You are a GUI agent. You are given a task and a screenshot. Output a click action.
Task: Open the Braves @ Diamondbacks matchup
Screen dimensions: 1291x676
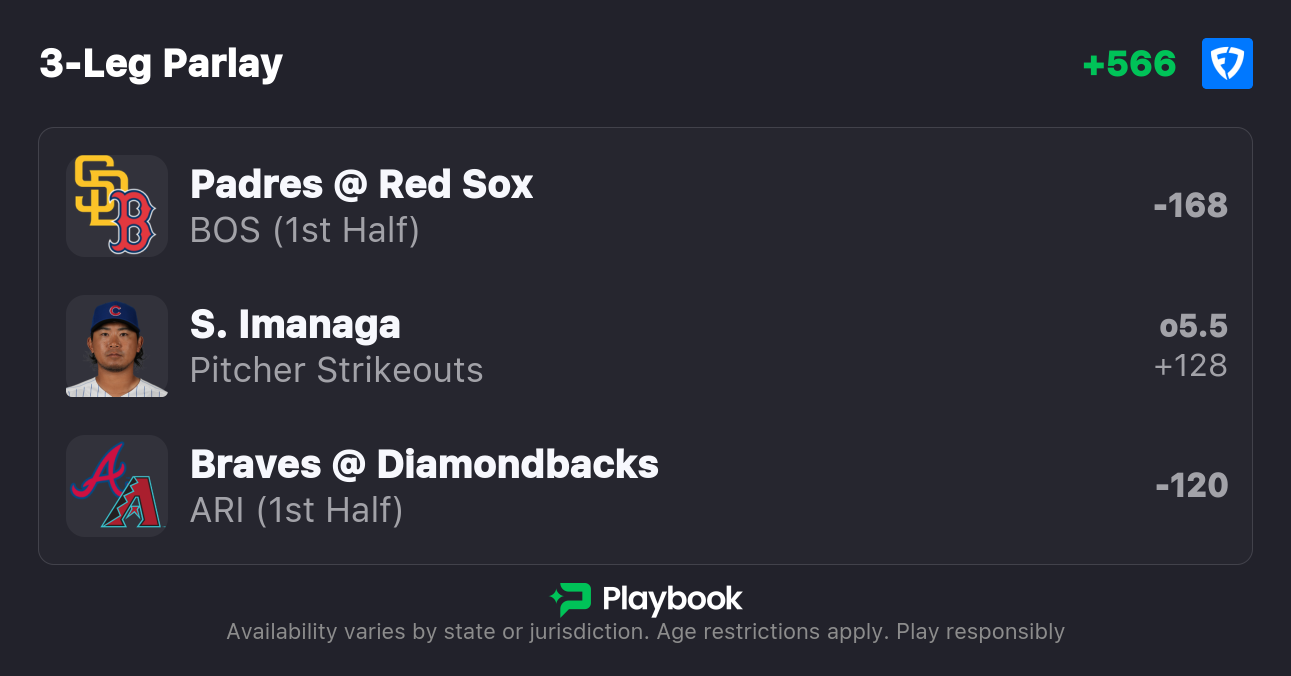click(424, 465)
